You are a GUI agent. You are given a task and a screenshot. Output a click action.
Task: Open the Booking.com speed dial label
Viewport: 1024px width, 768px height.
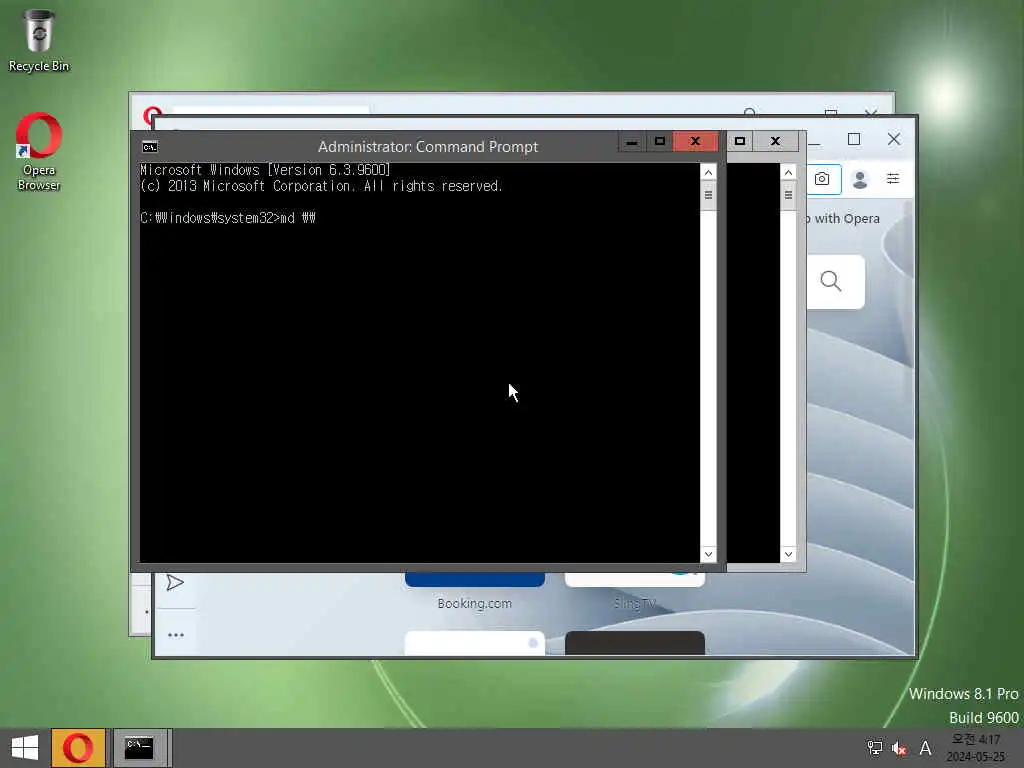click(x=475, y=603)
